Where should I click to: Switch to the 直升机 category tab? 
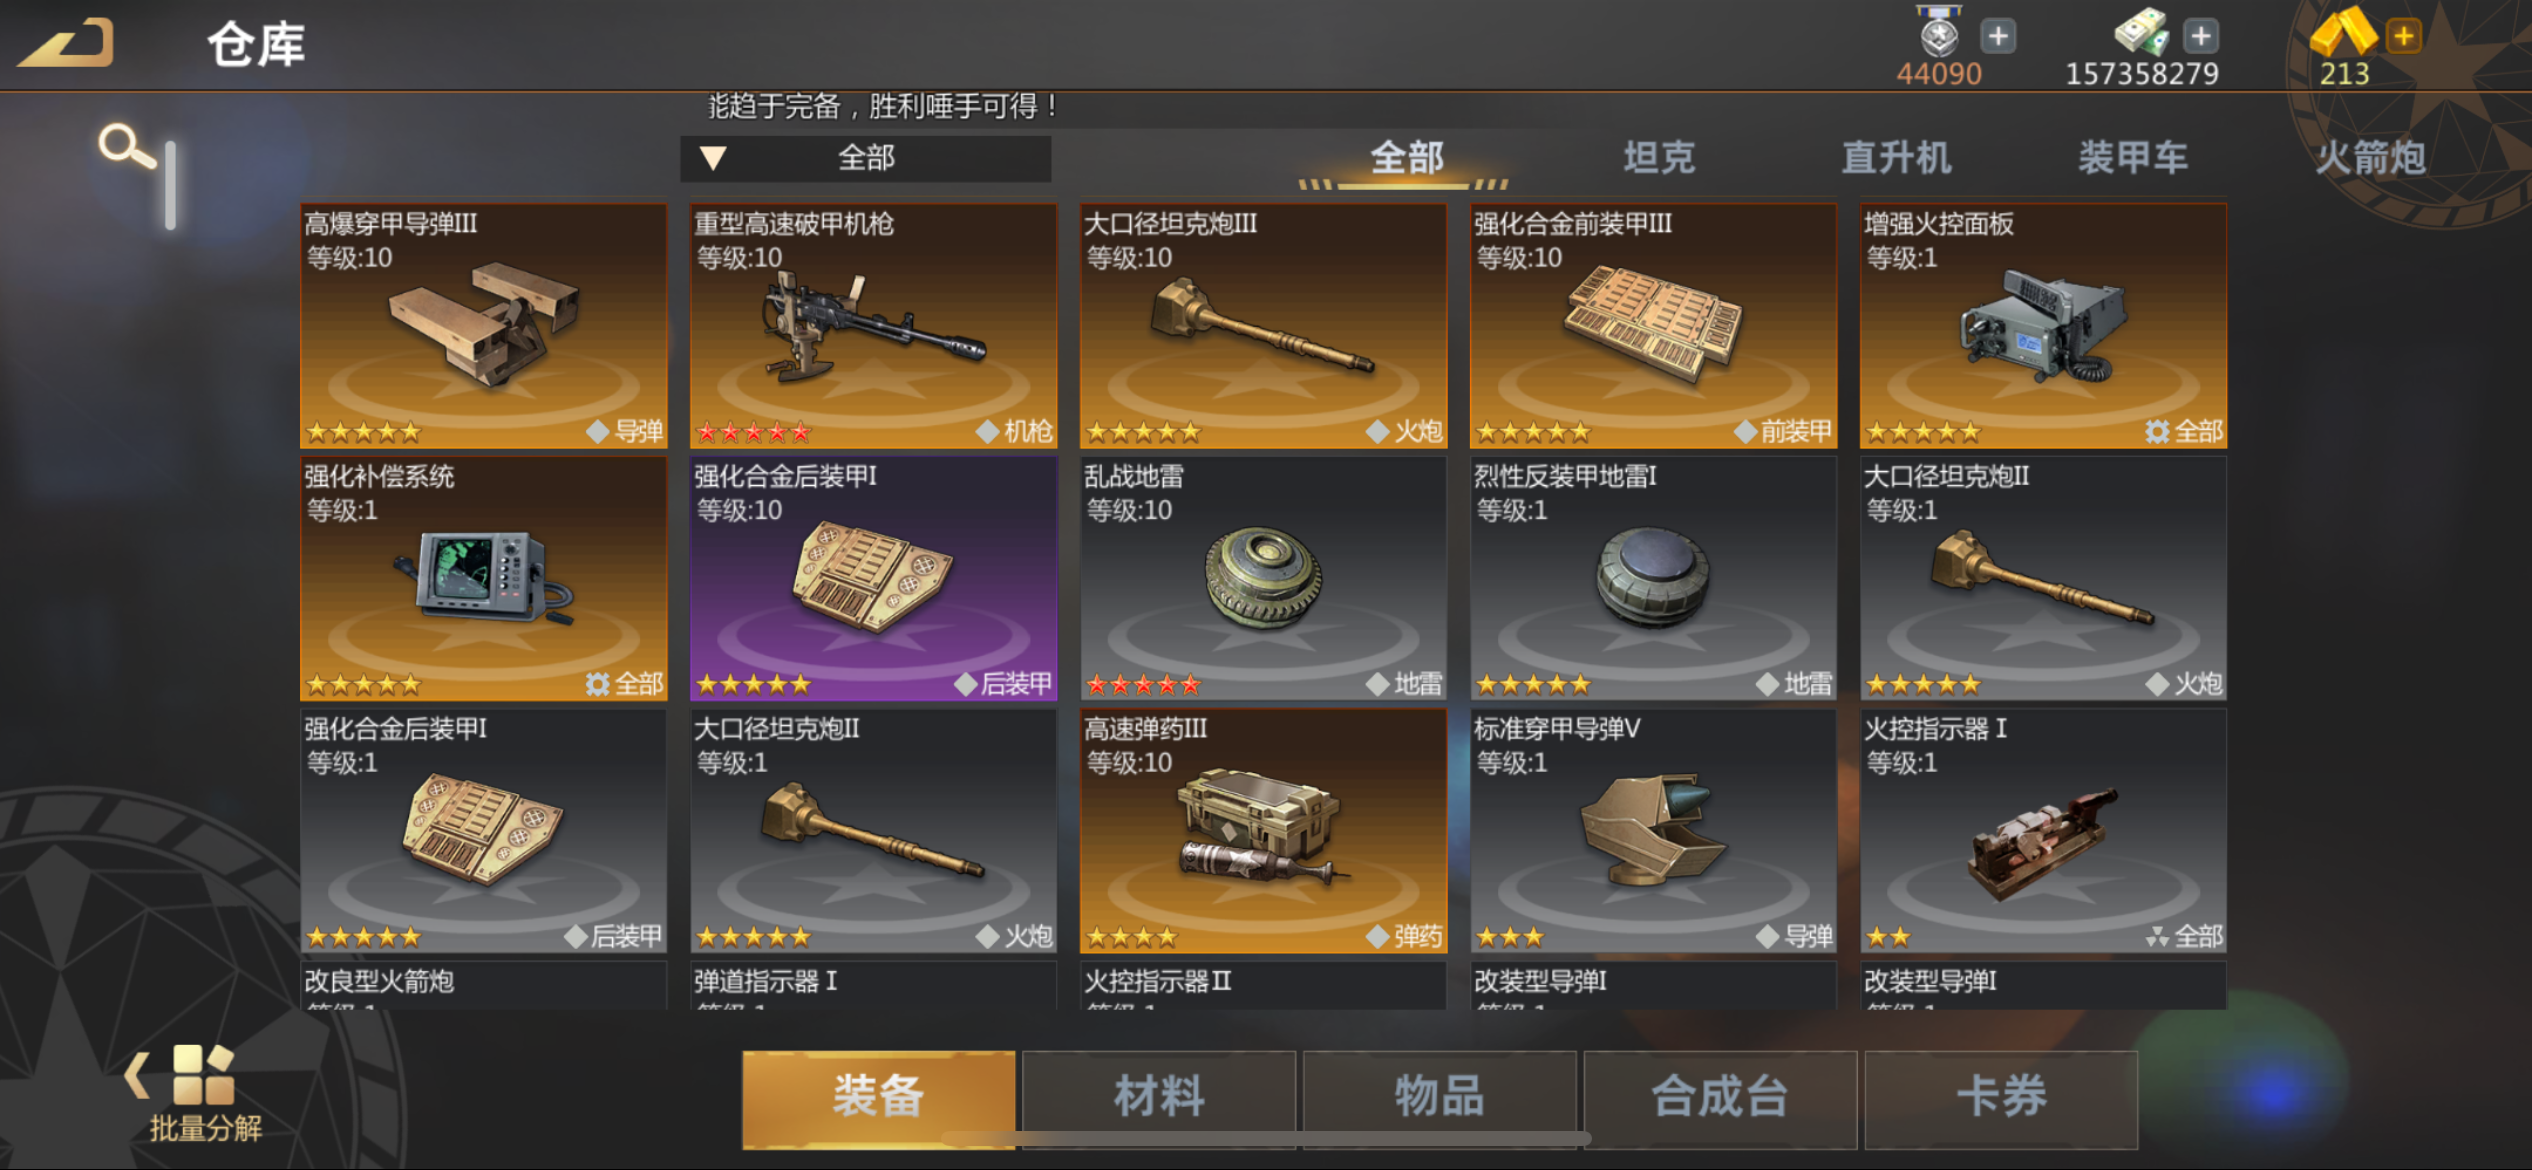tap(1896, 158)
